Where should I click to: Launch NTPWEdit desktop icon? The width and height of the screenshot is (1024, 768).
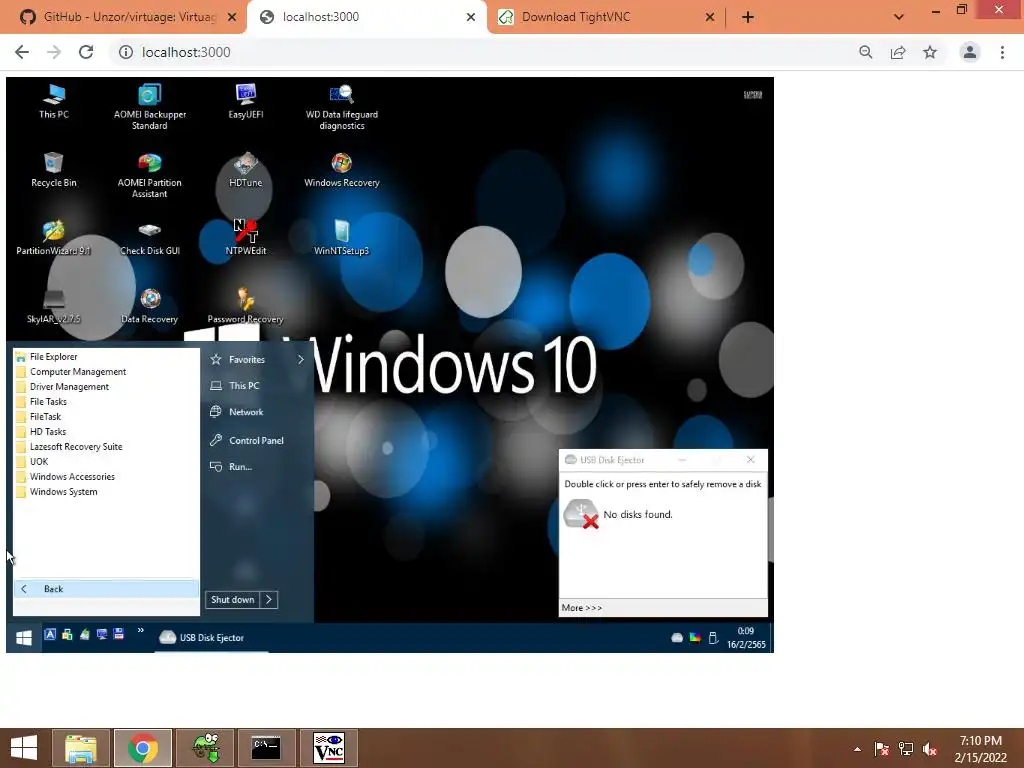(246, 238)
